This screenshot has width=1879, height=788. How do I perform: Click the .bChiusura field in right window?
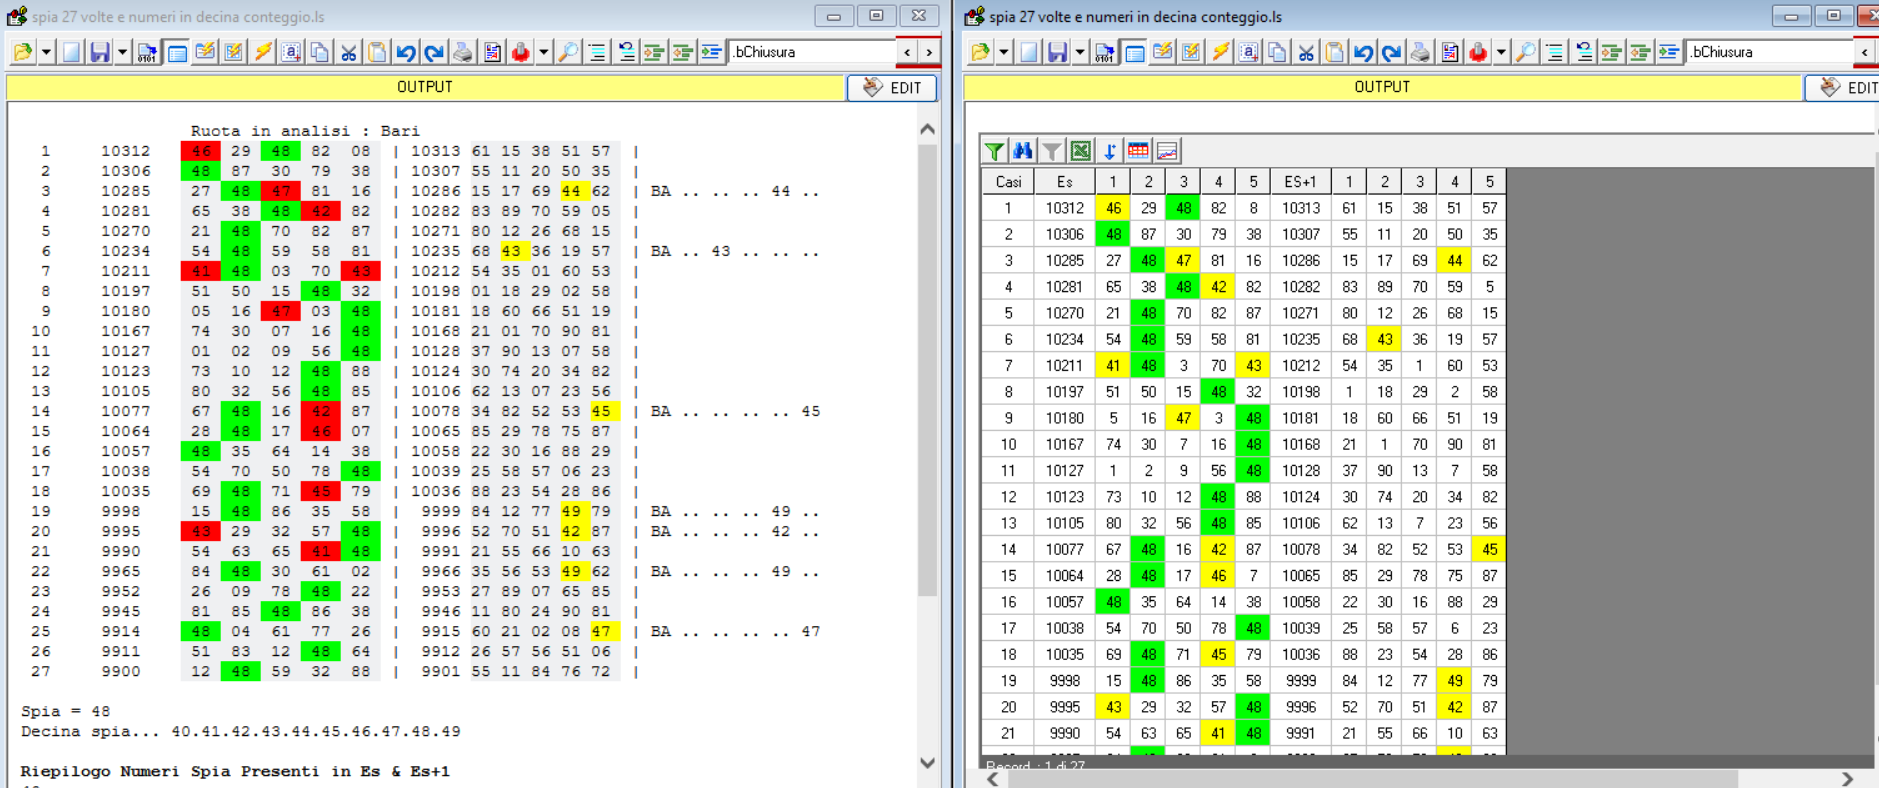[1769, 52]
